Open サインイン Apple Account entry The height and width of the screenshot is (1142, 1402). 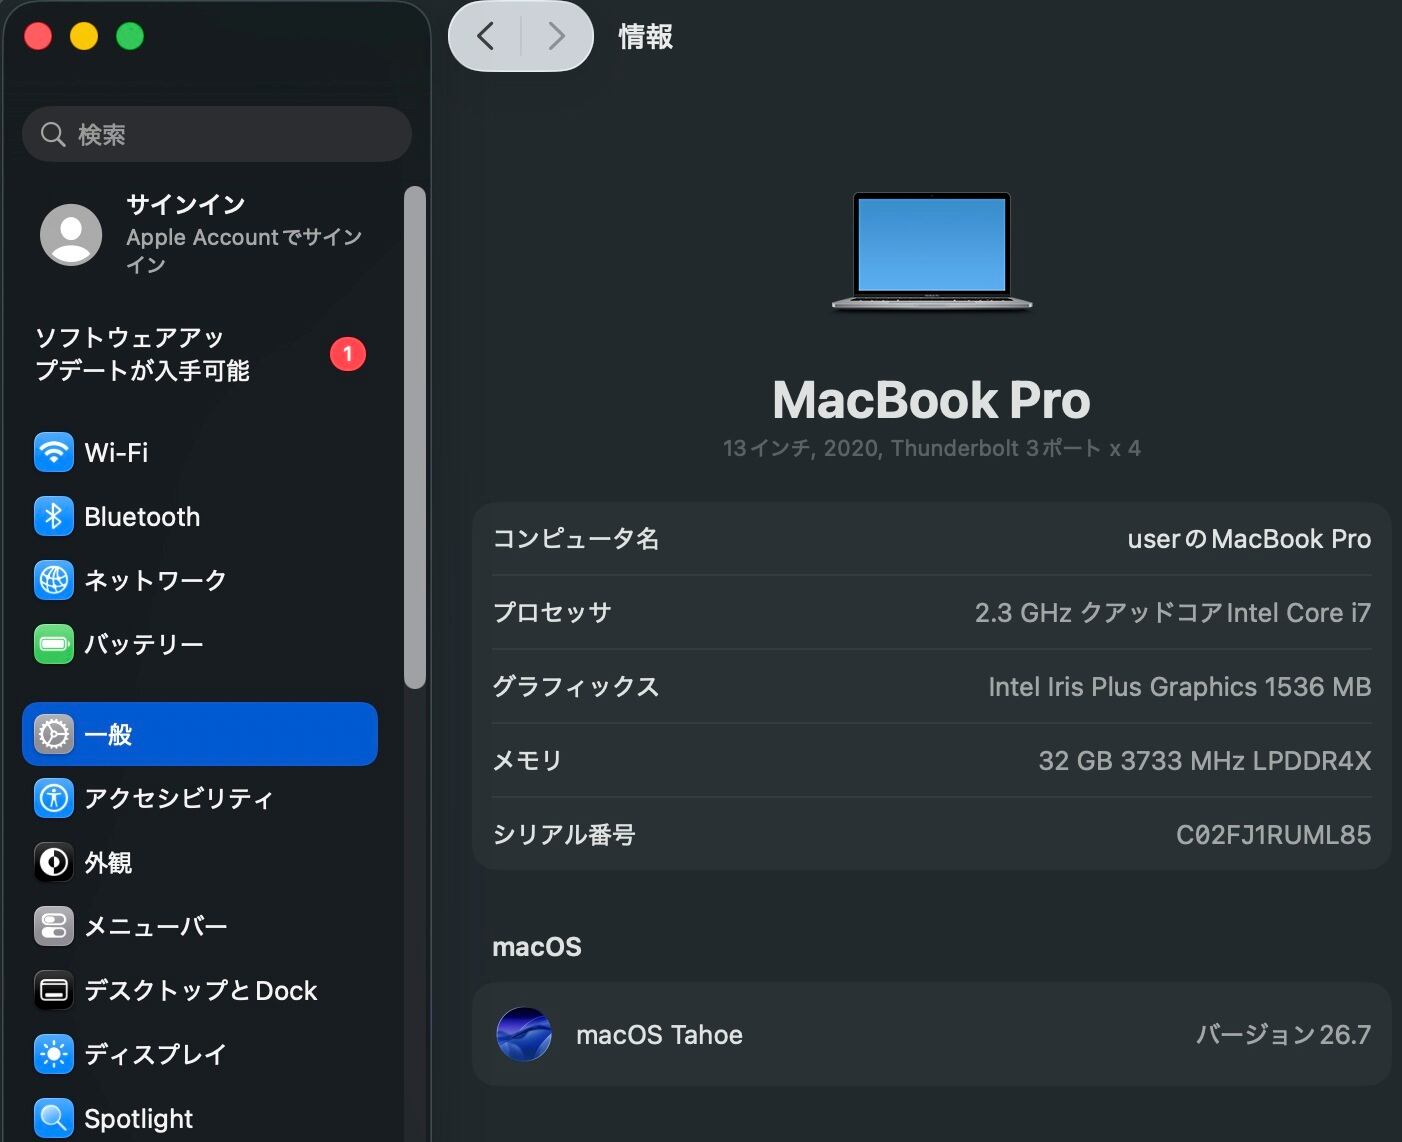(x=200, y=235)
